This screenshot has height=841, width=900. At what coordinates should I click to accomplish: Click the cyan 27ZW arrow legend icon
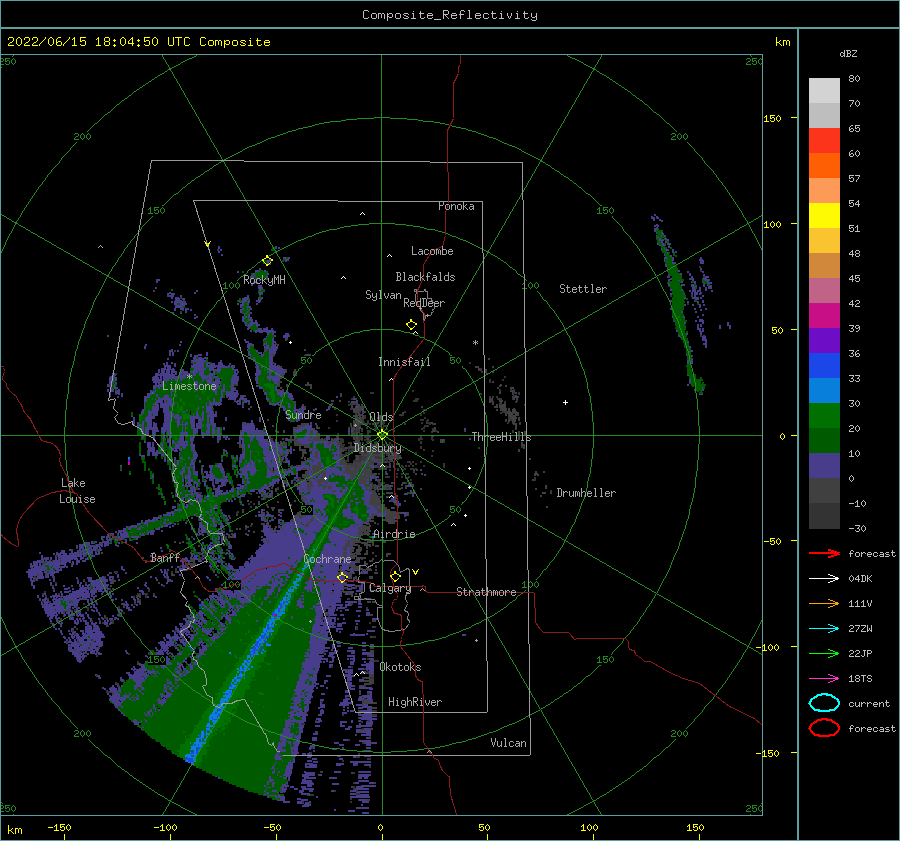click(824, 629)
